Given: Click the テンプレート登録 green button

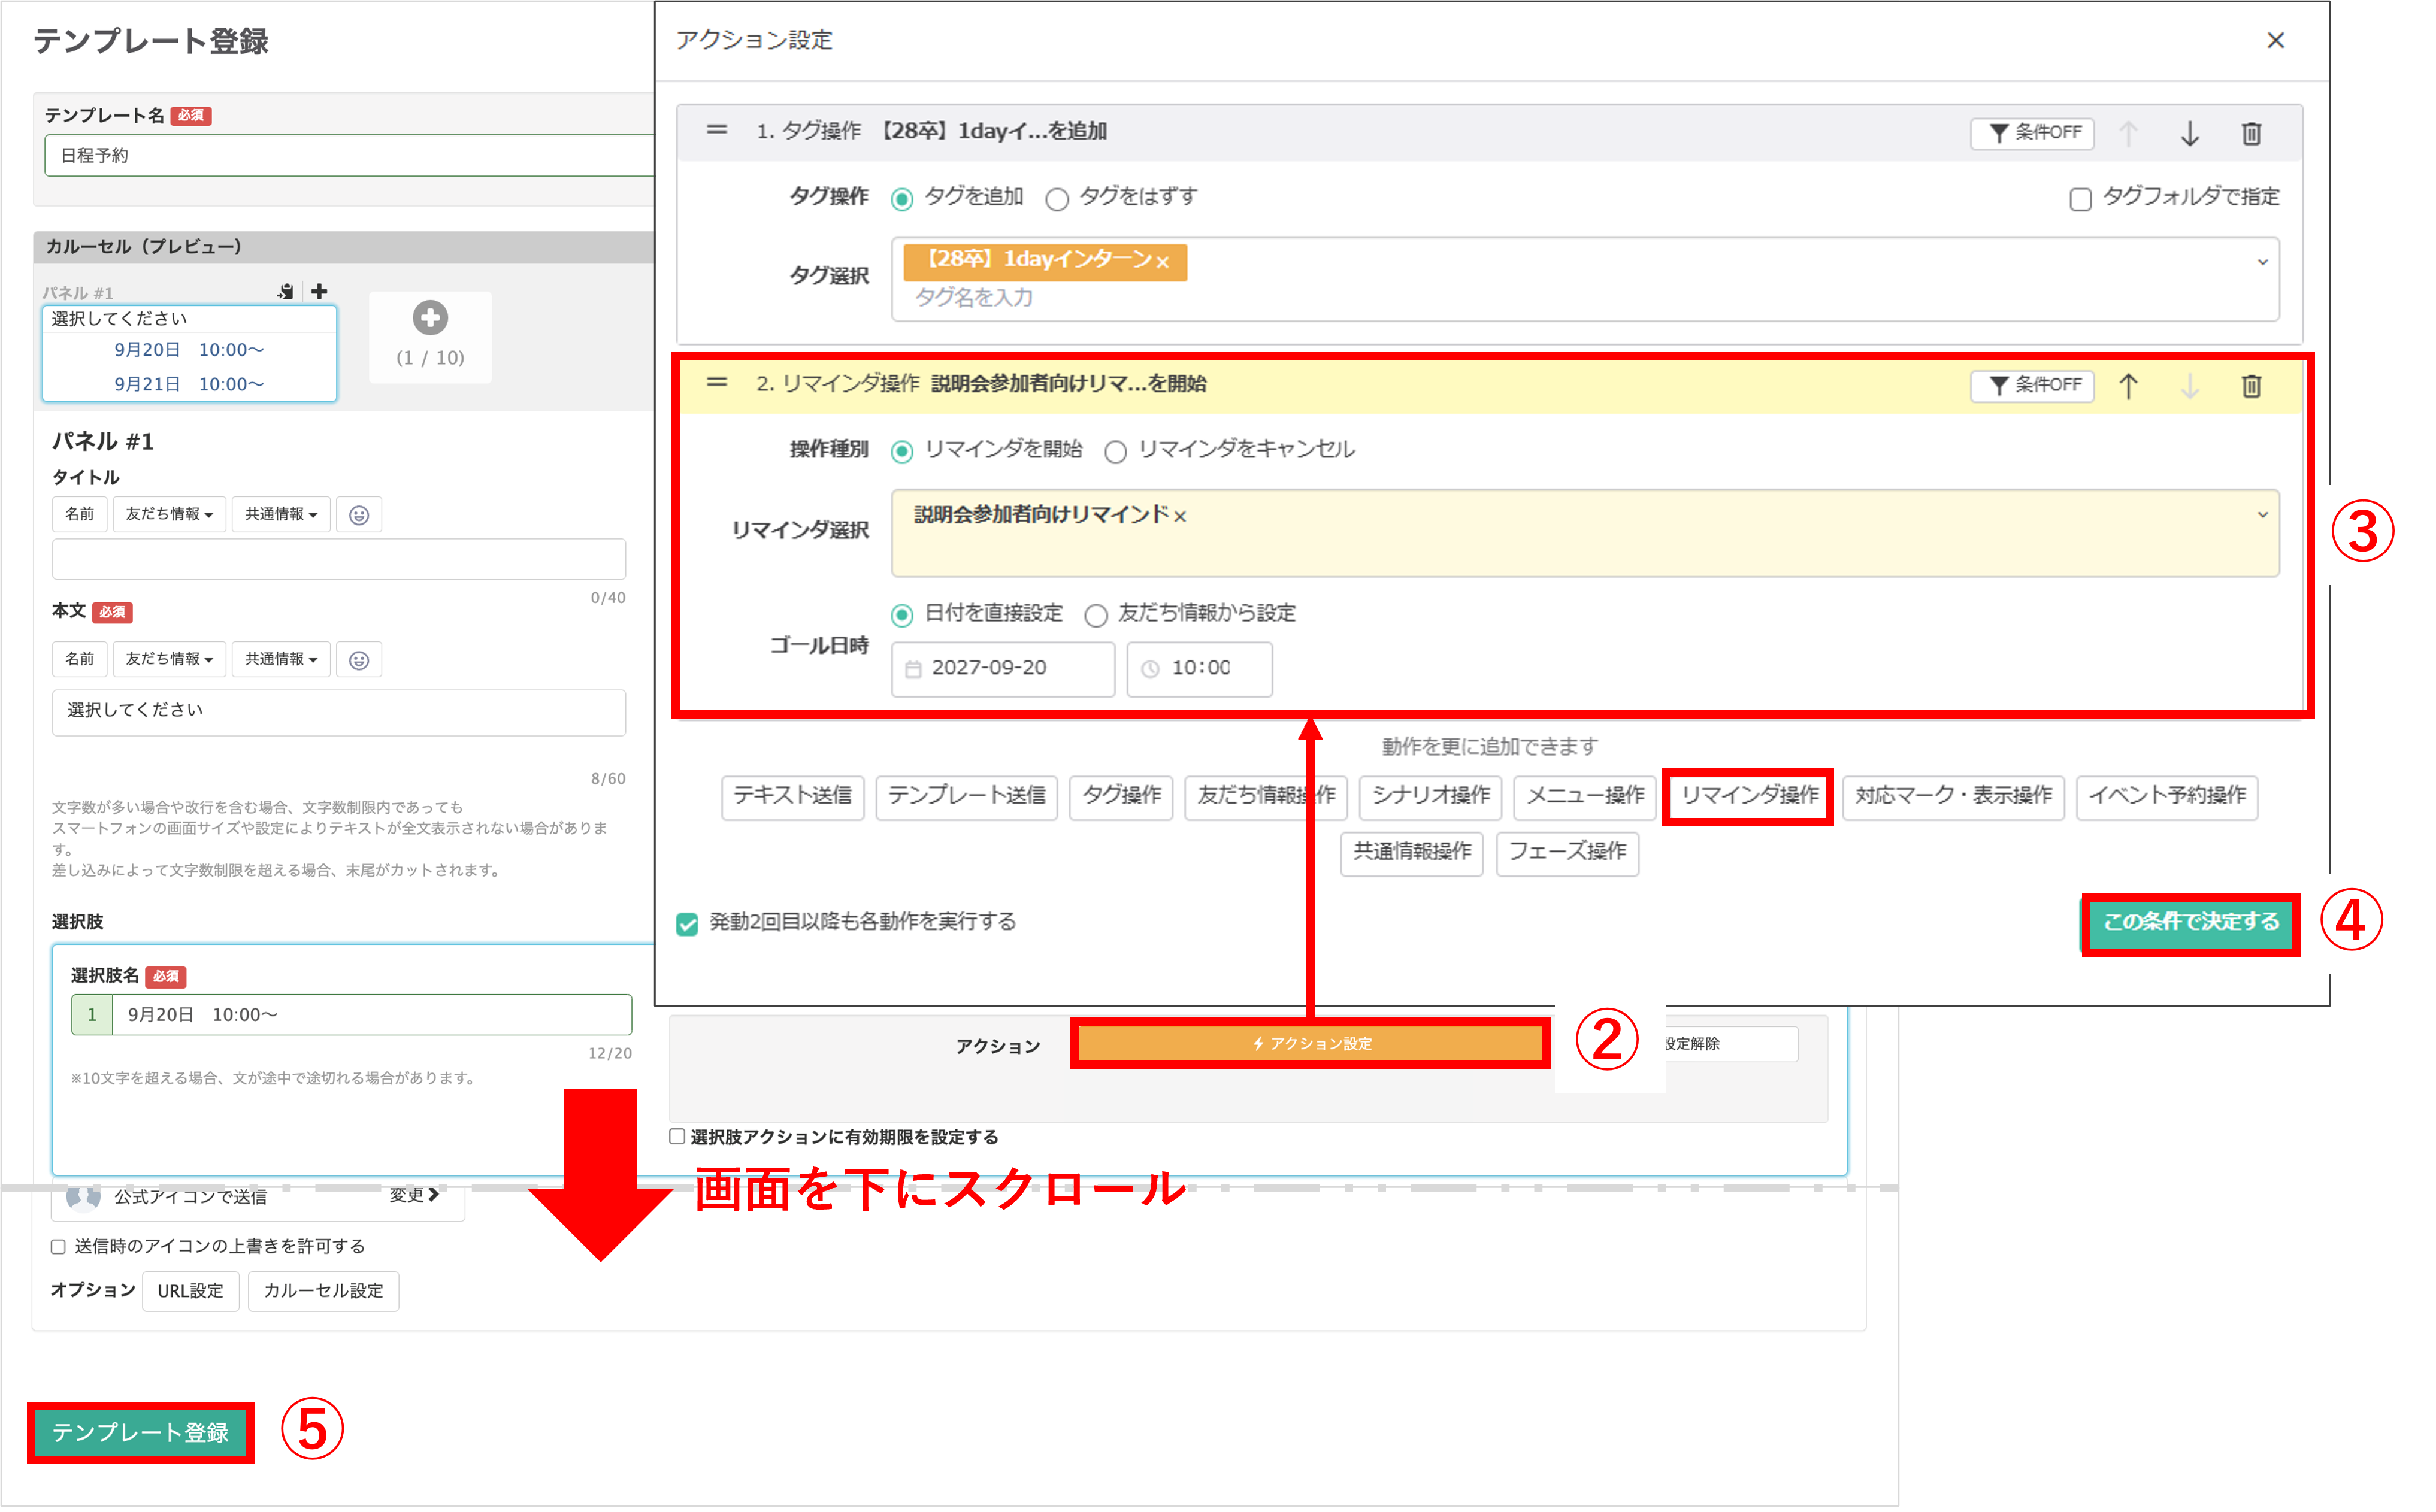Looking at the screenshot, I should pos(140,1432).
